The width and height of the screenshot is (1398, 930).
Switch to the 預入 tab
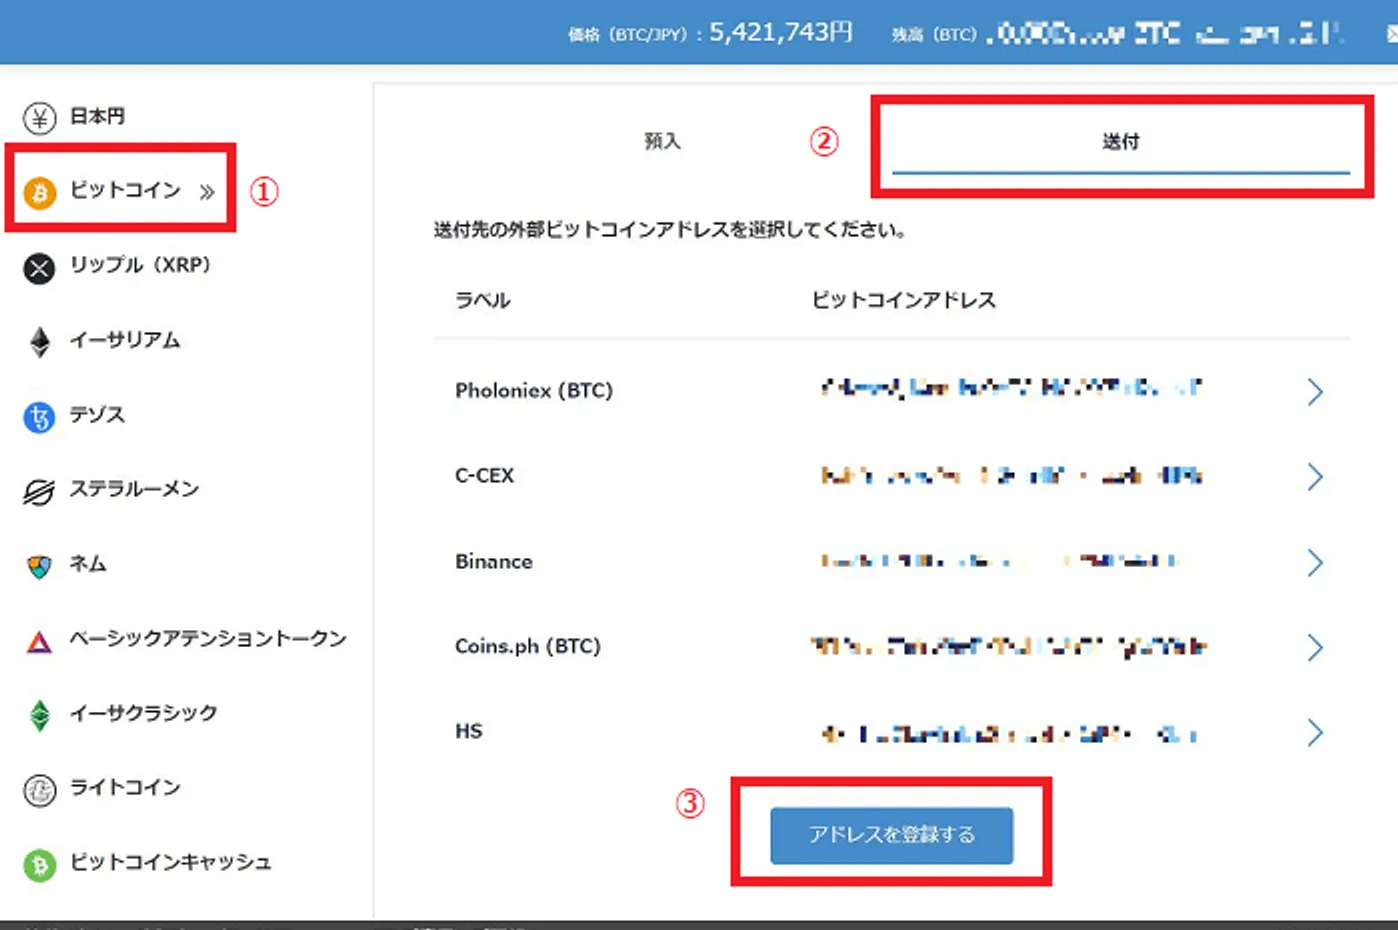coord(662,141)
